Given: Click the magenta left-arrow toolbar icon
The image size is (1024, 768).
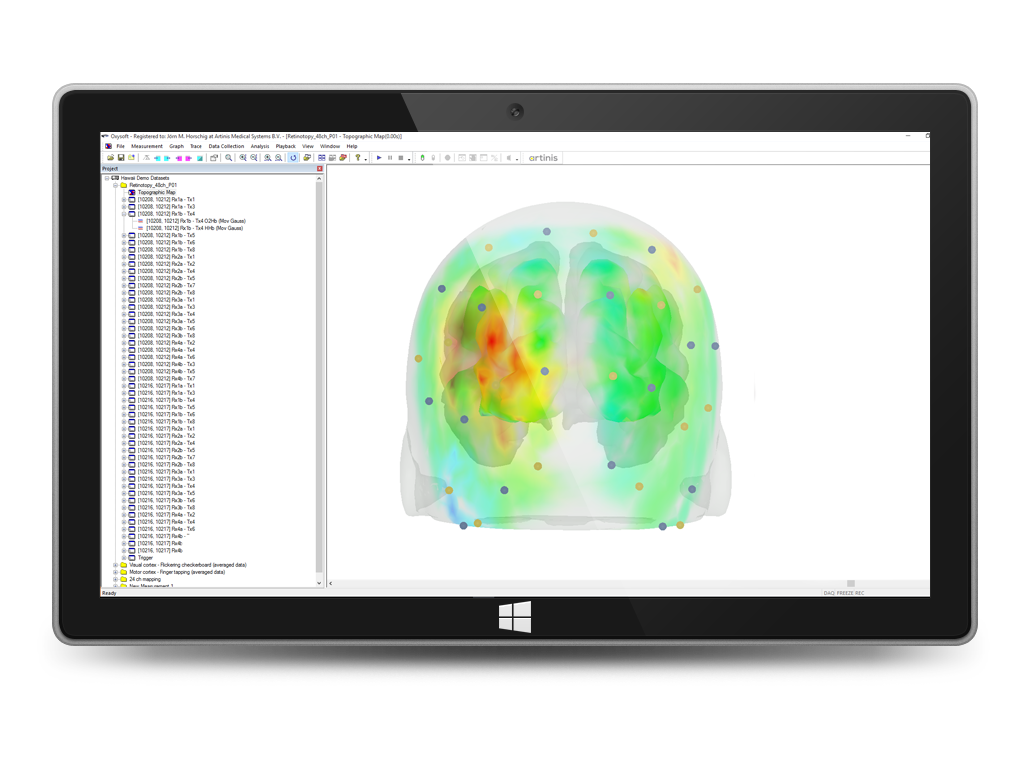Looking at the screenshot, I should click(178, 158).
